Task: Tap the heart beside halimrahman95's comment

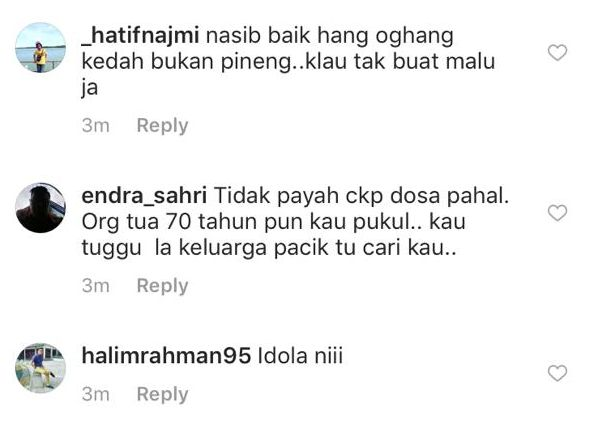Action: click(557, 373)
